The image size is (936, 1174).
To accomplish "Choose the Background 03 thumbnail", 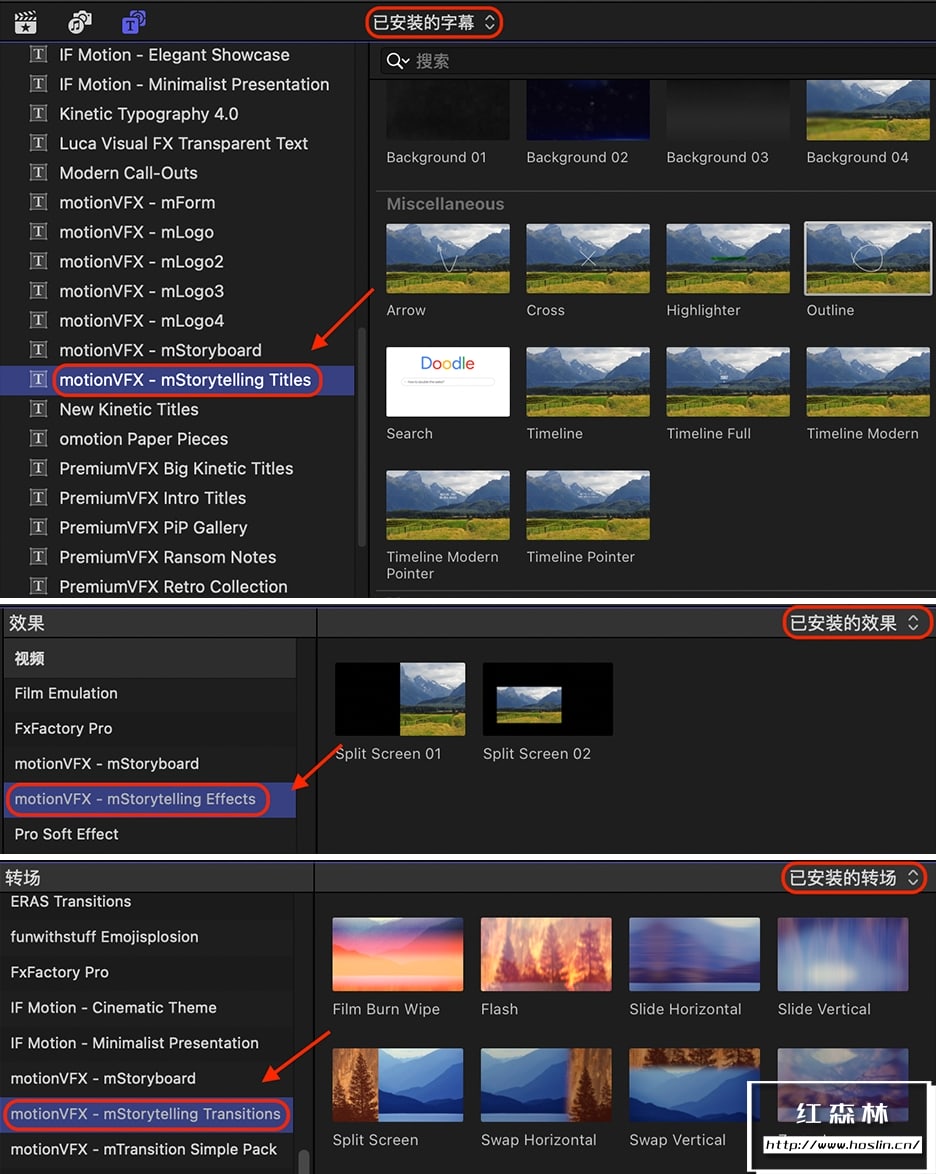I will pos(728,110).
